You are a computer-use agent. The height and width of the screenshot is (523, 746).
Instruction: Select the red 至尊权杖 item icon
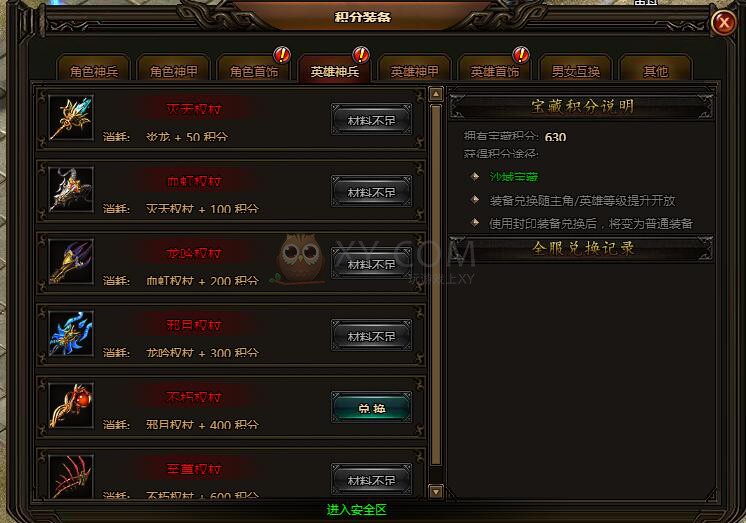click(71, 476)
